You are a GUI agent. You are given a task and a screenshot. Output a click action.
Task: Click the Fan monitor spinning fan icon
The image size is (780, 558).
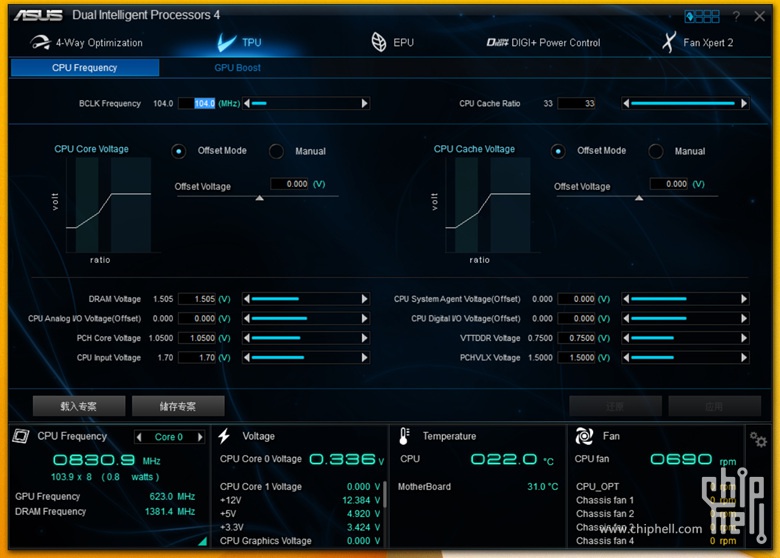pyautogui.click(x=584, y=436)
